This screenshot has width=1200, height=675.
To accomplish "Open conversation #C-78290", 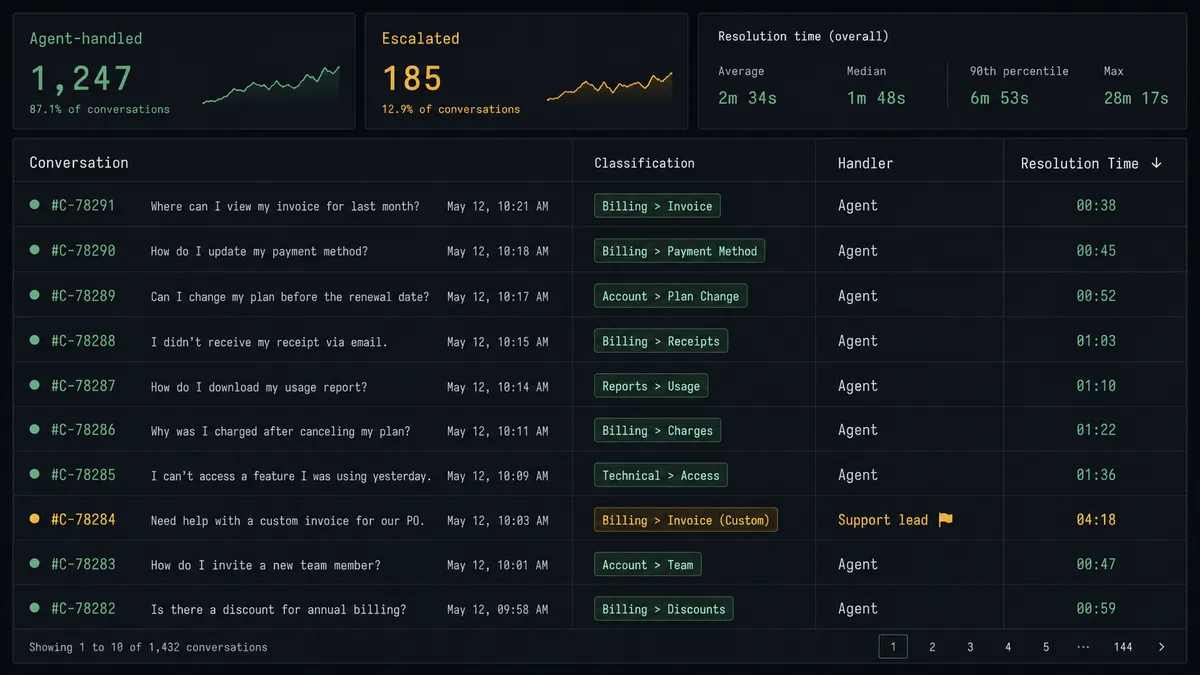I will 83,250.
